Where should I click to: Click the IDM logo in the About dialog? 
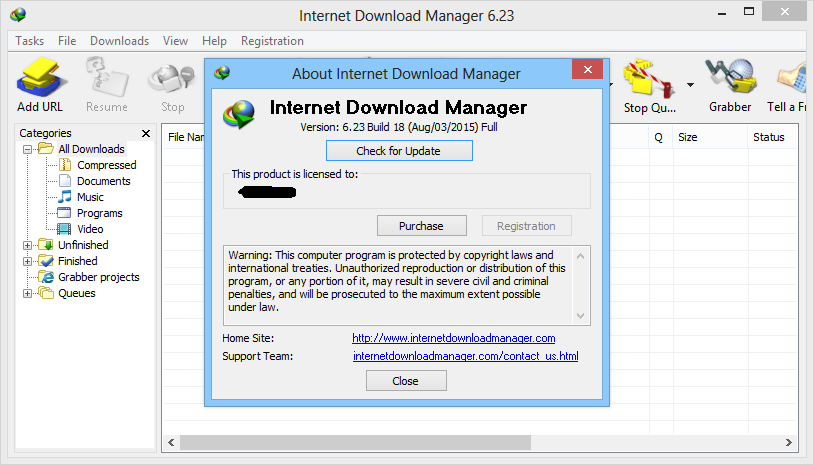pyautogui.click(x=239, y=114)
